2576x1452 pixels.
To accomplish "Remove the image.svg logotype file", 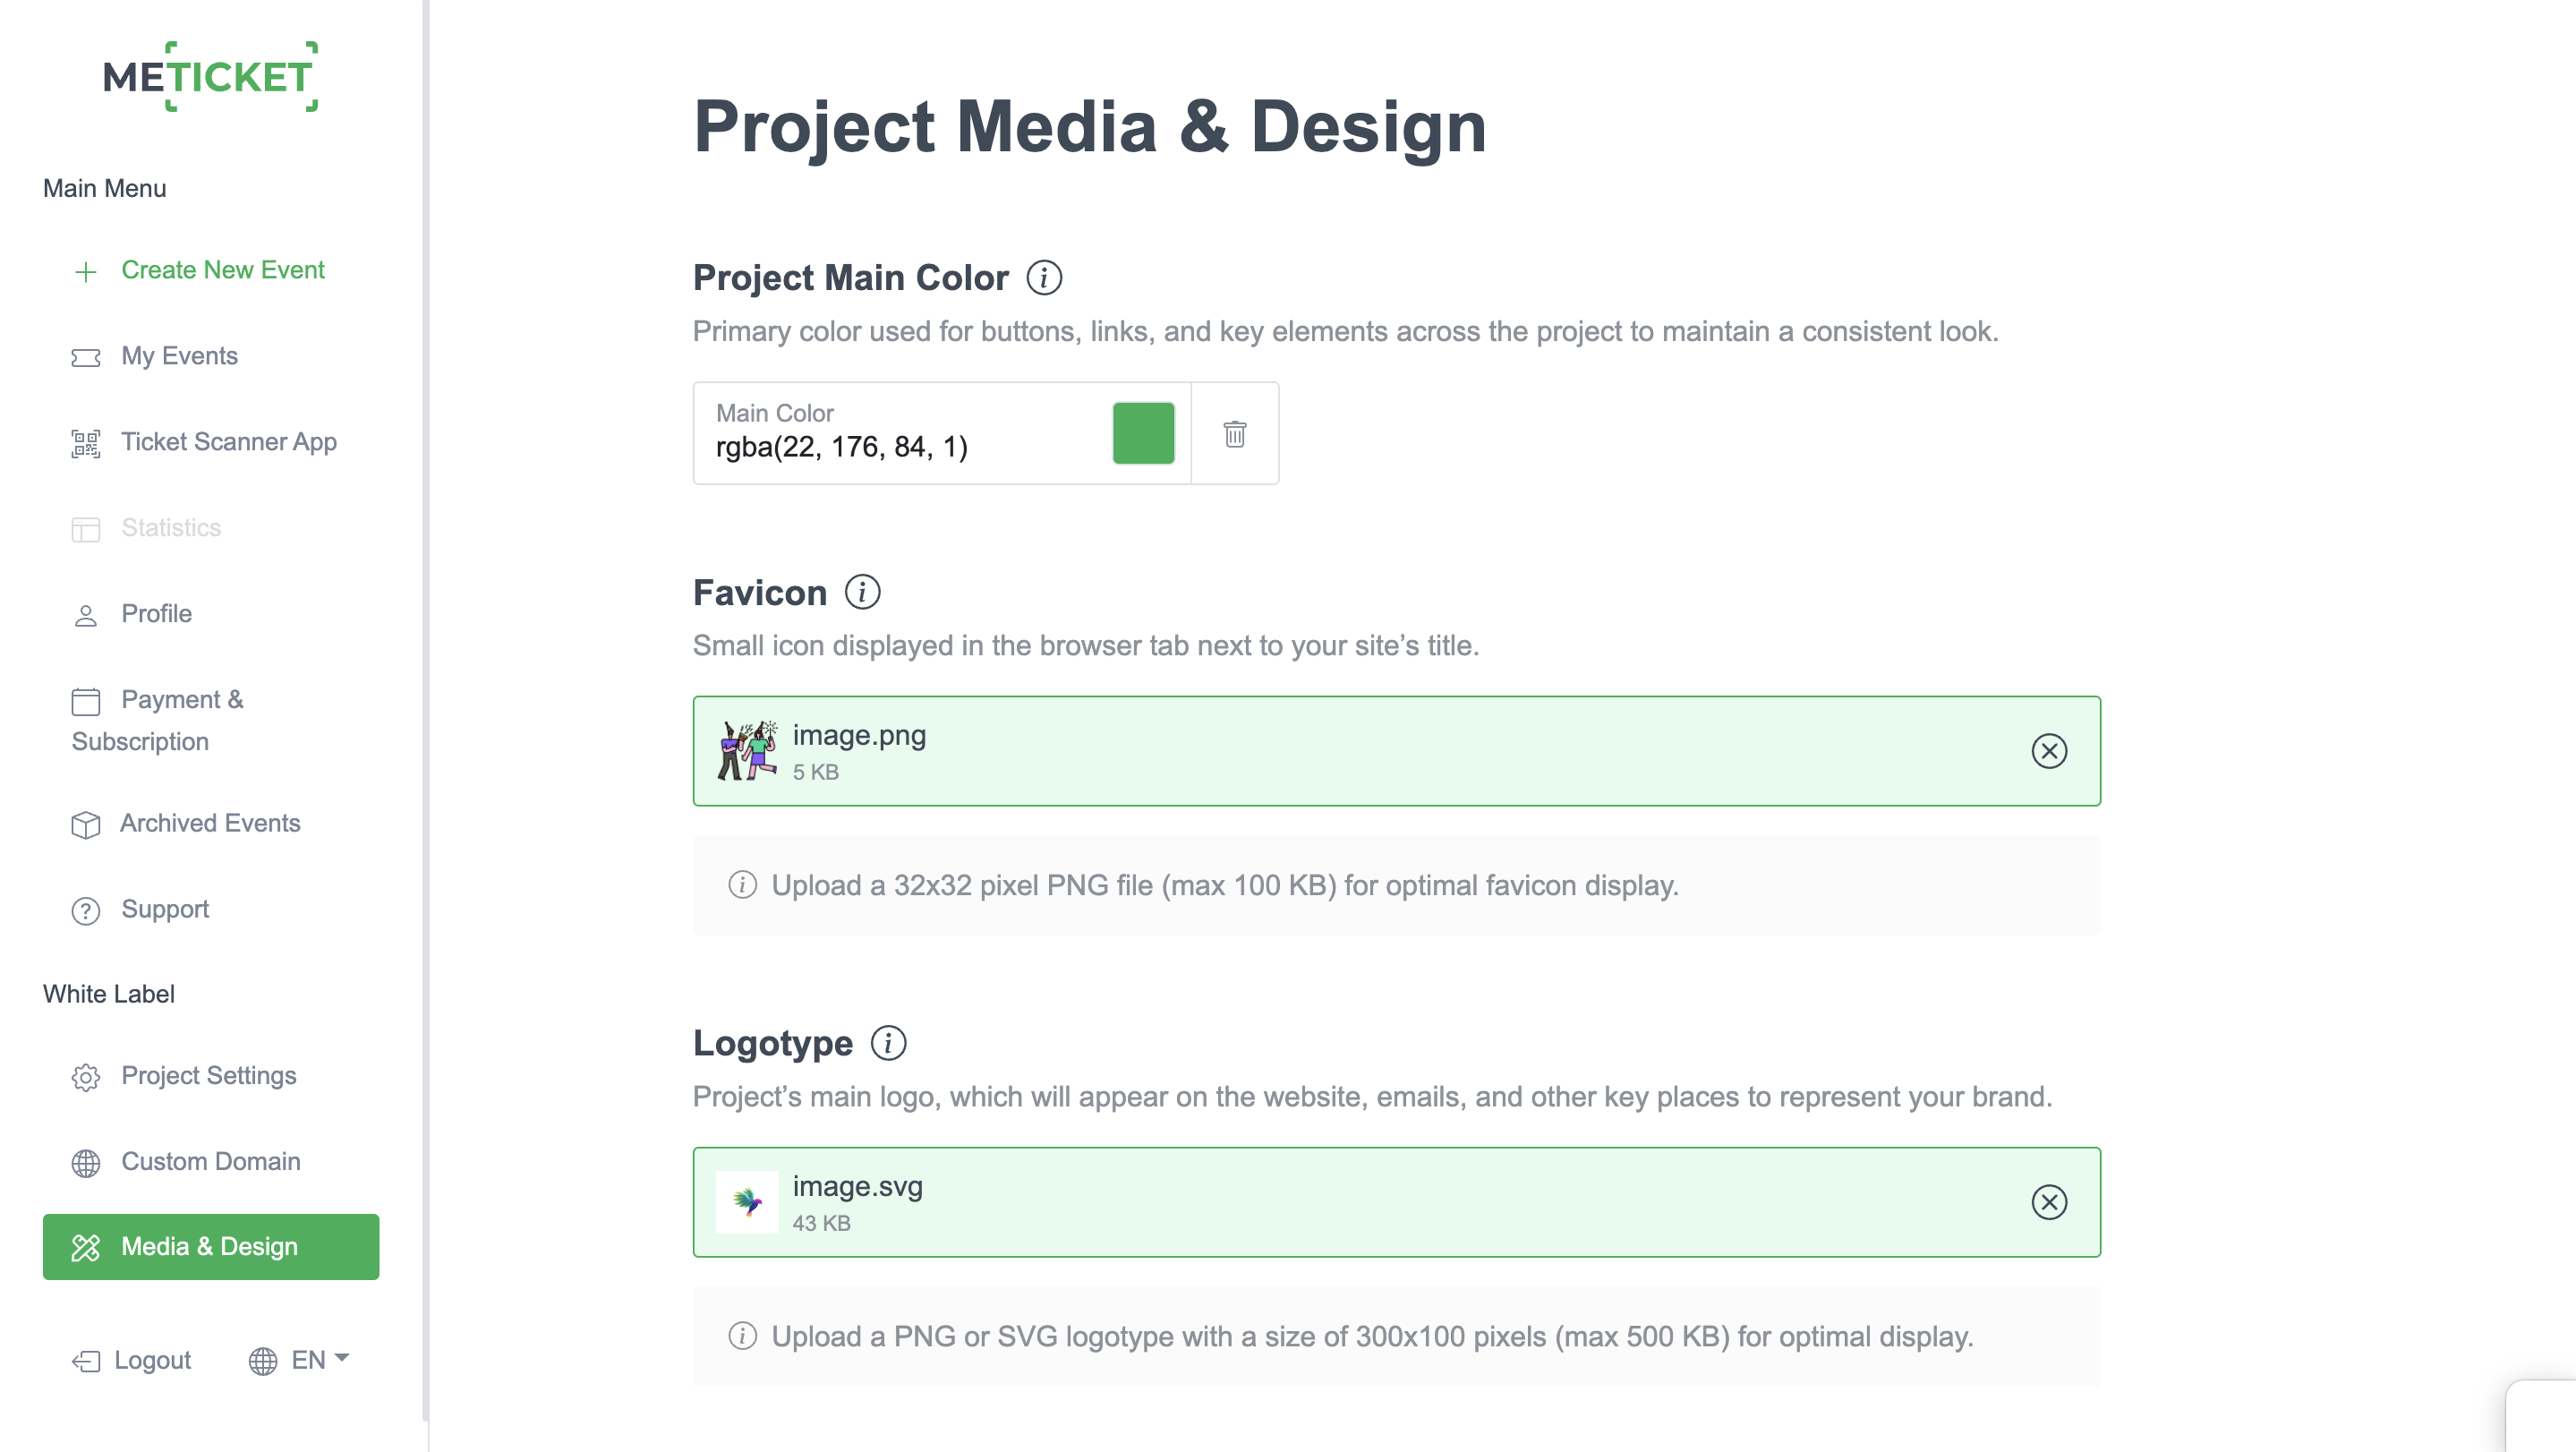I will (x=2048, y=1202).
